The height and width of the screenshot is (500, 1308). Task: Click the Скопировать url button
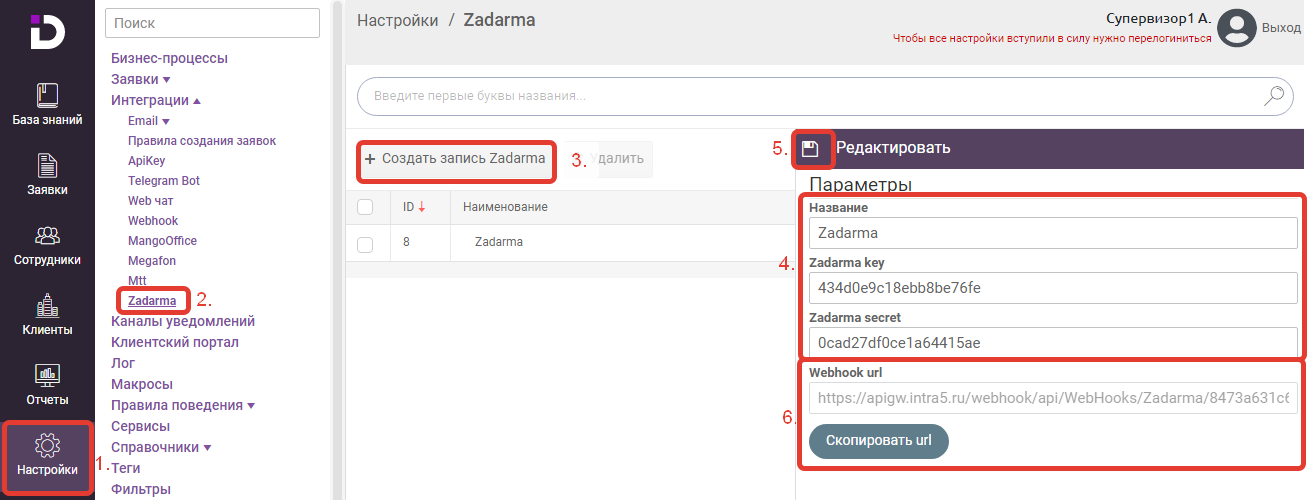[878, 442]
